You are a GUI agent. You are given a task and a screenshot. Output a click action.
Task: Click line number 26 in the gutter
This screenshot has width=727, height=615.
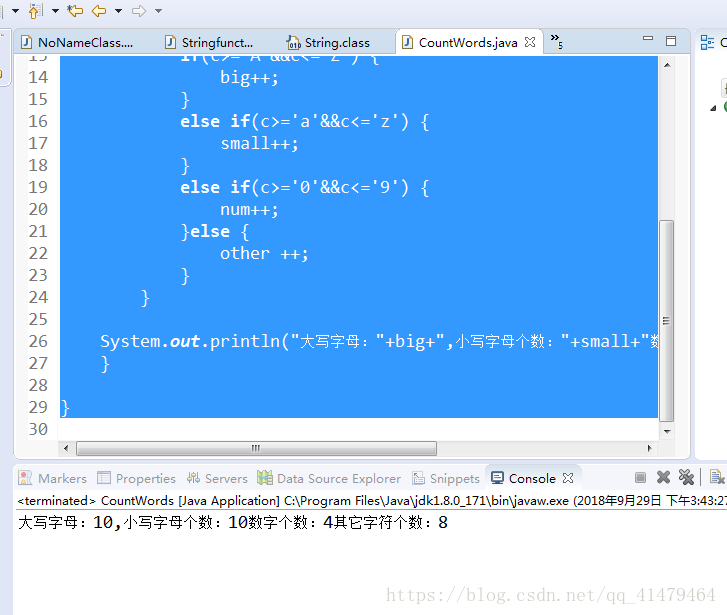(38, 341)
